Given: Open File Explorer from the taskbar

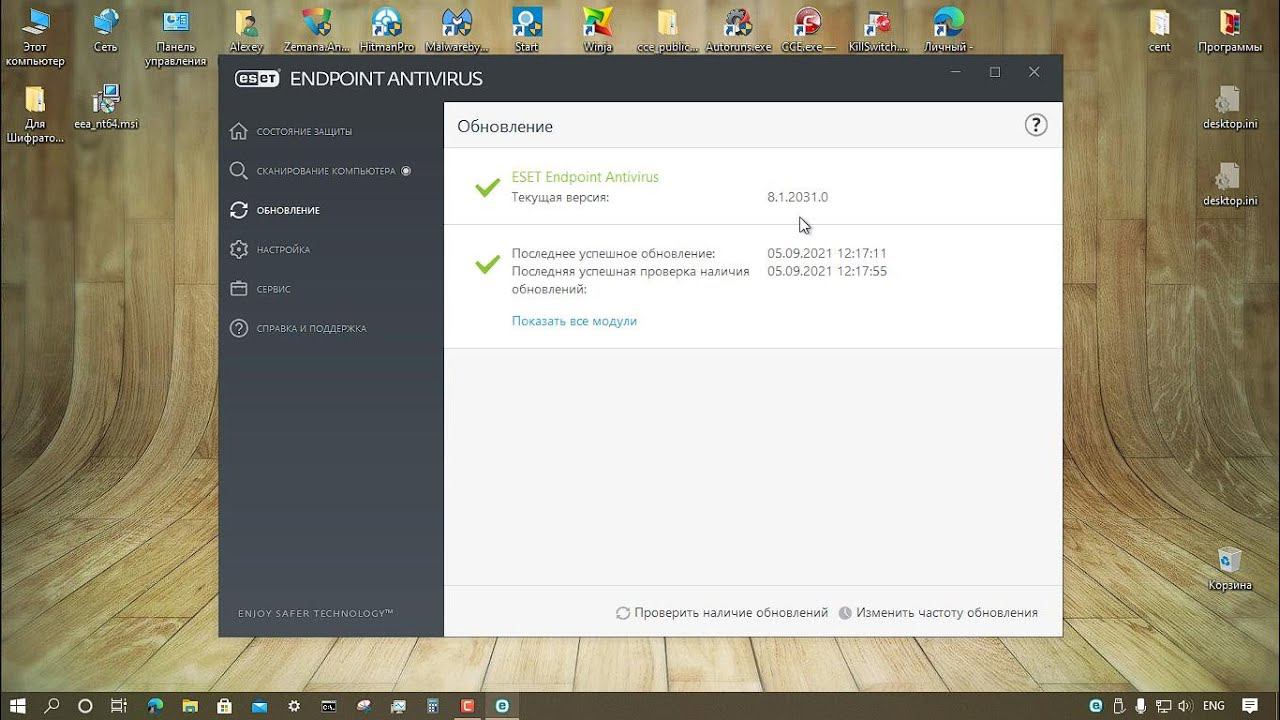Looking at the screenshot, I should tap(190, 706).
